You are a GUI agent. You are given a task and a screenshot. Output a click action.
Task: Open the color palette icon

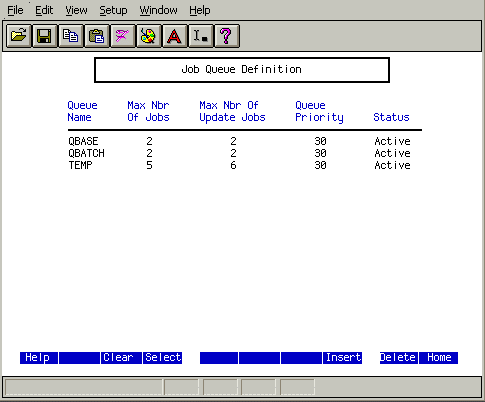click(x=149, y=36)
